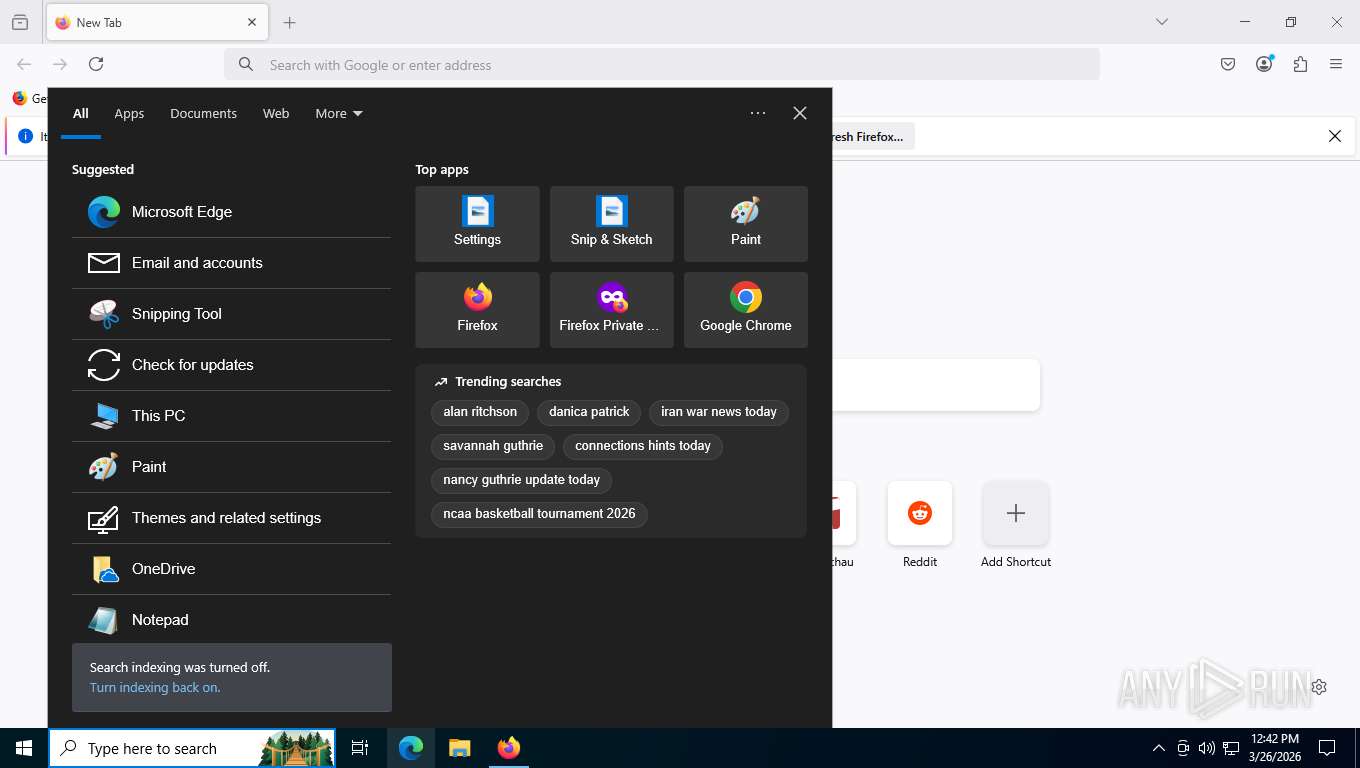The width and height of the screenshot is (1360, 768).
Task: Open Snip & Sketch tile in Top apps
Action: pos(611,224)
